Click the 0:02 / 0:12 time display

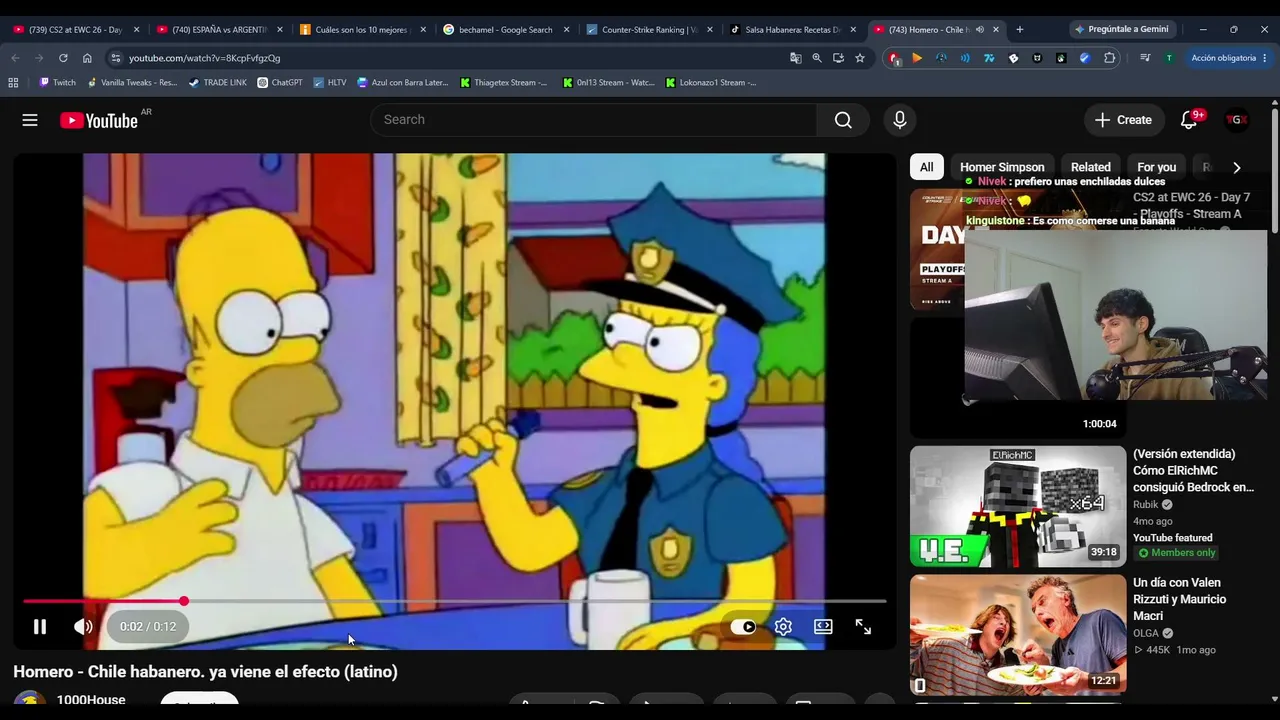point(148,627)
